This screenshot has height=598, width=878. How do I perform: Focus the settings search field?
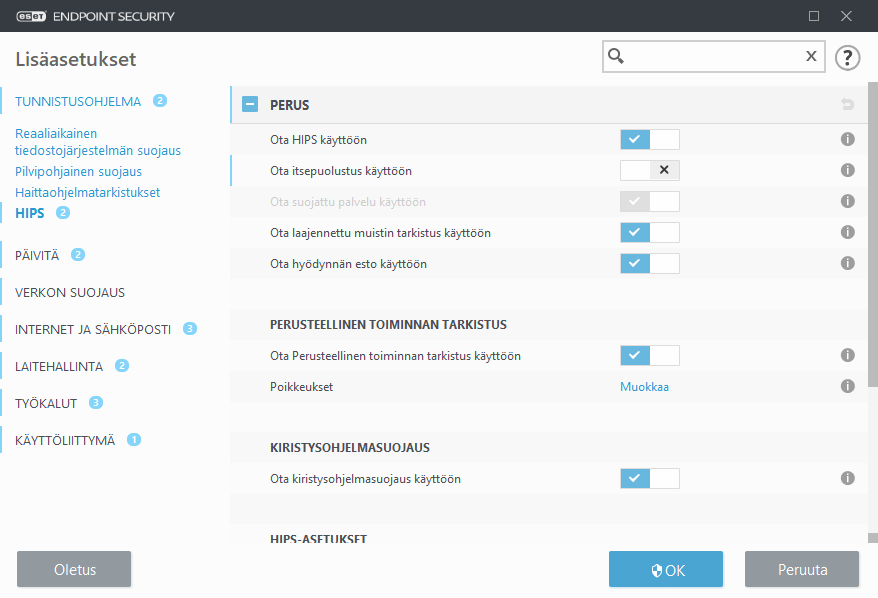click(714, 57)
